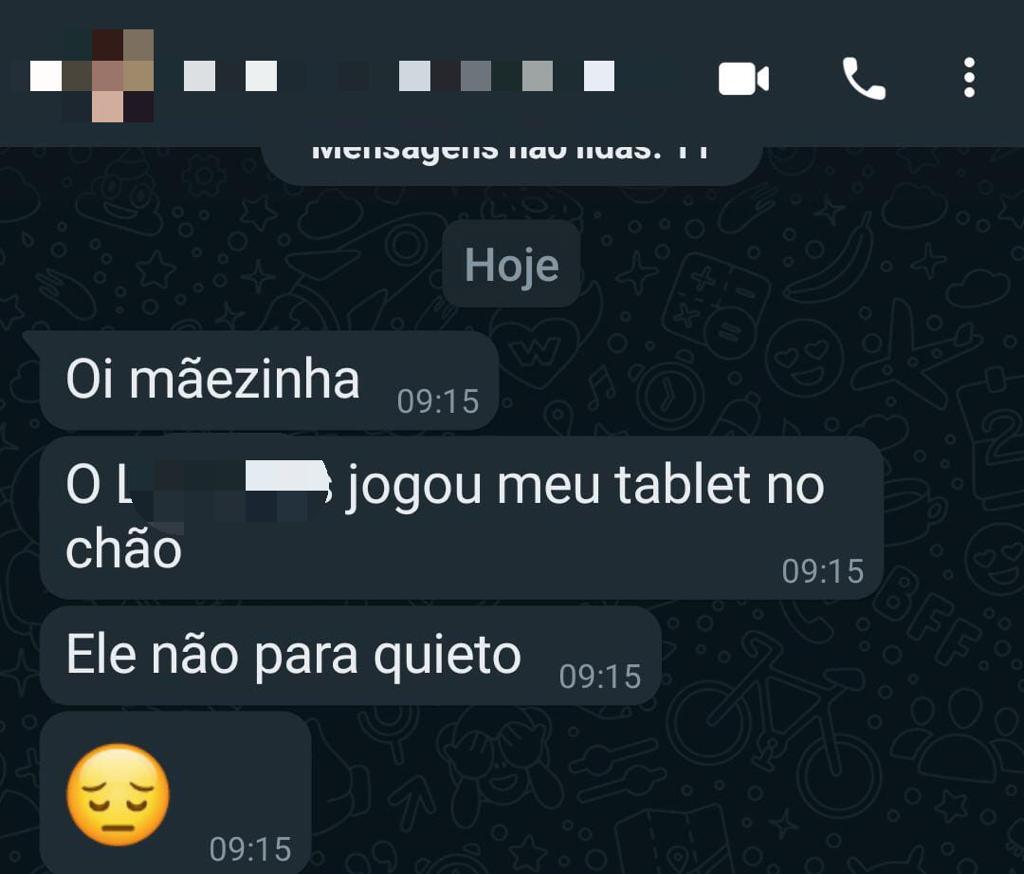Click the 09:15 timestamp on the tablet message
Image resolution: width=1024 pixels, height=874 pixels.
pyautogui.click(x=823, y=571)
